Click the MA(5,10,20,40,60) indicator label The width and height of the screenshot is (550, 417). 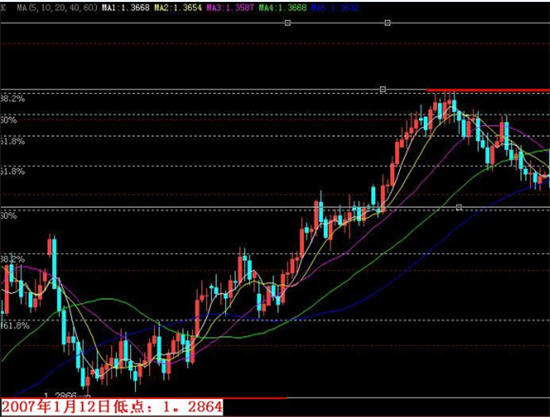[57, 8]
